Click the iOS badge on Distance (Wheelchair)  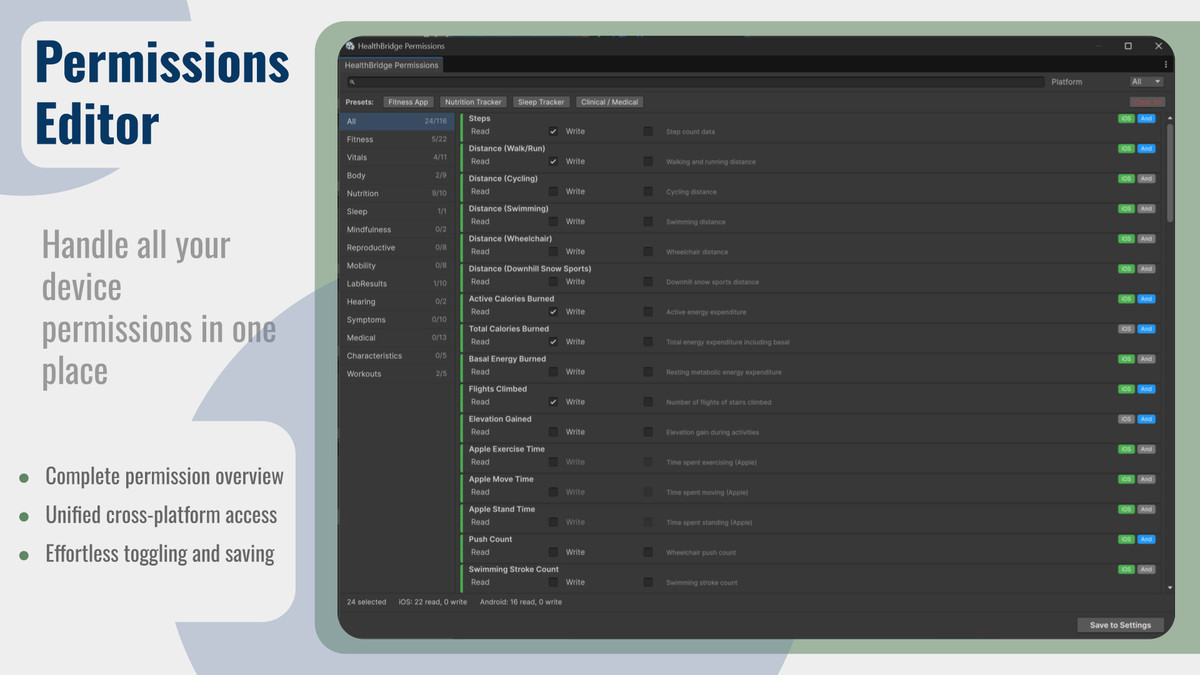[1126, 239]
